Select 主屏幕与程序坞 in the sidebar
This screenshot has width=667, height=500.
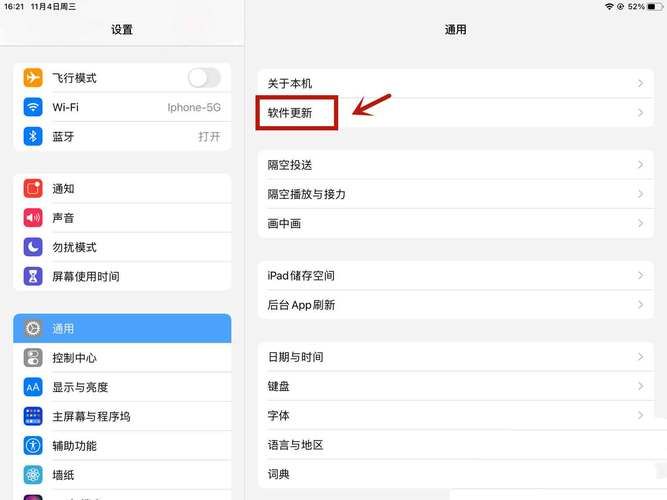coord(122,416)
